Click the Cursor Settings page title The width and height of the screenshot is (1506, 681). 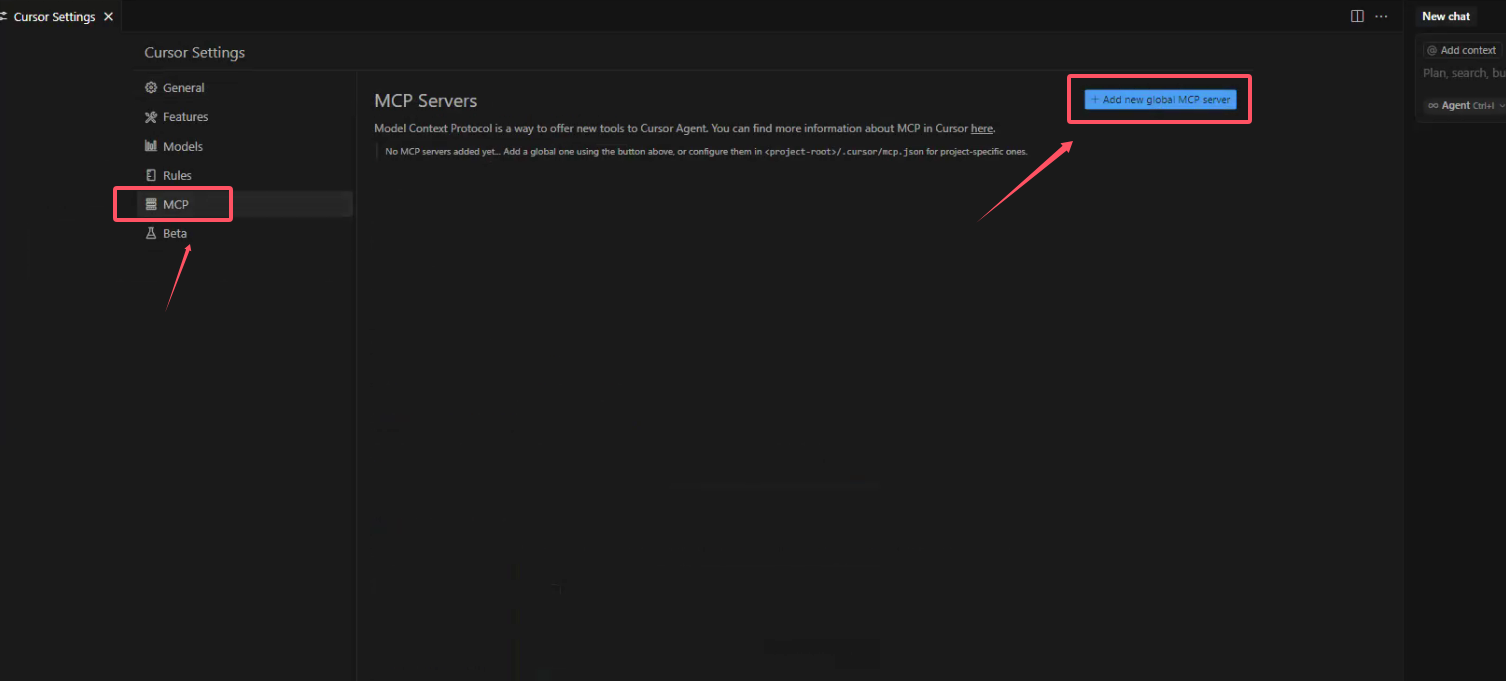(194, 52)
